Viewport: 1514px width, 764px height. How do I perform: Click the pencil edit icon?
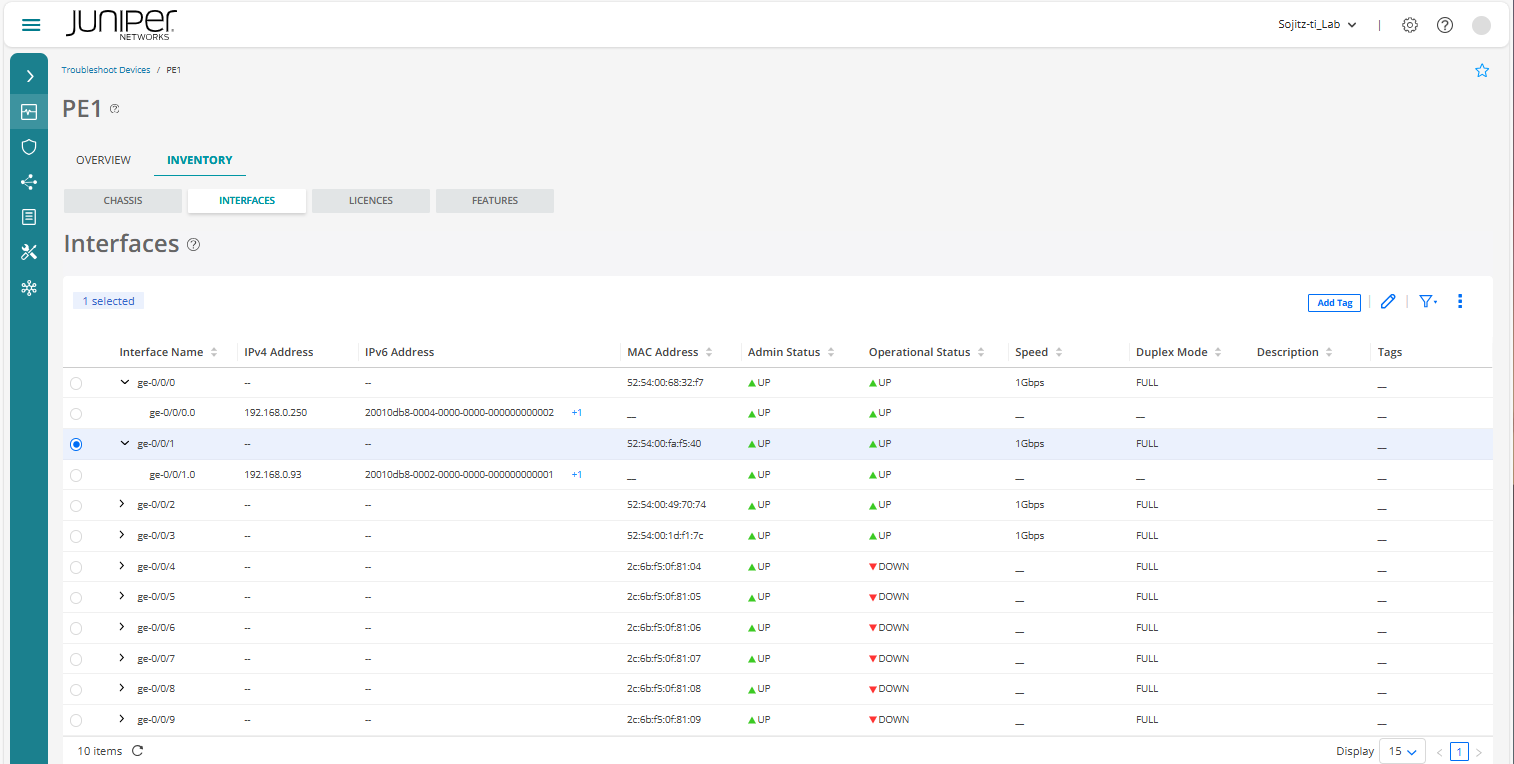click(1387, 301)
